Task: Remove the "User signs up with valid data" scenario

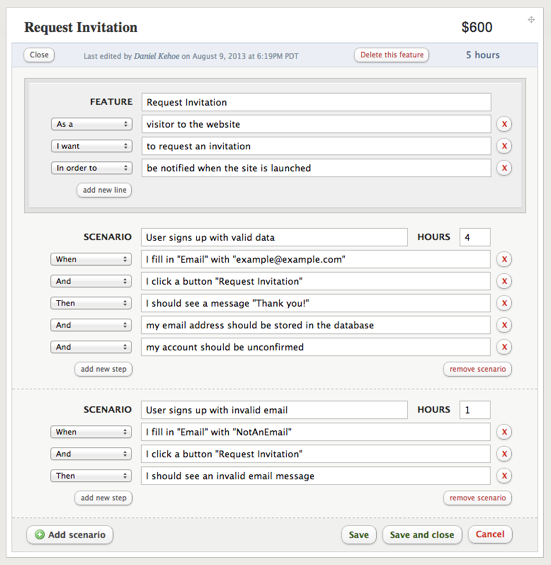Action: tap(477, 369)
